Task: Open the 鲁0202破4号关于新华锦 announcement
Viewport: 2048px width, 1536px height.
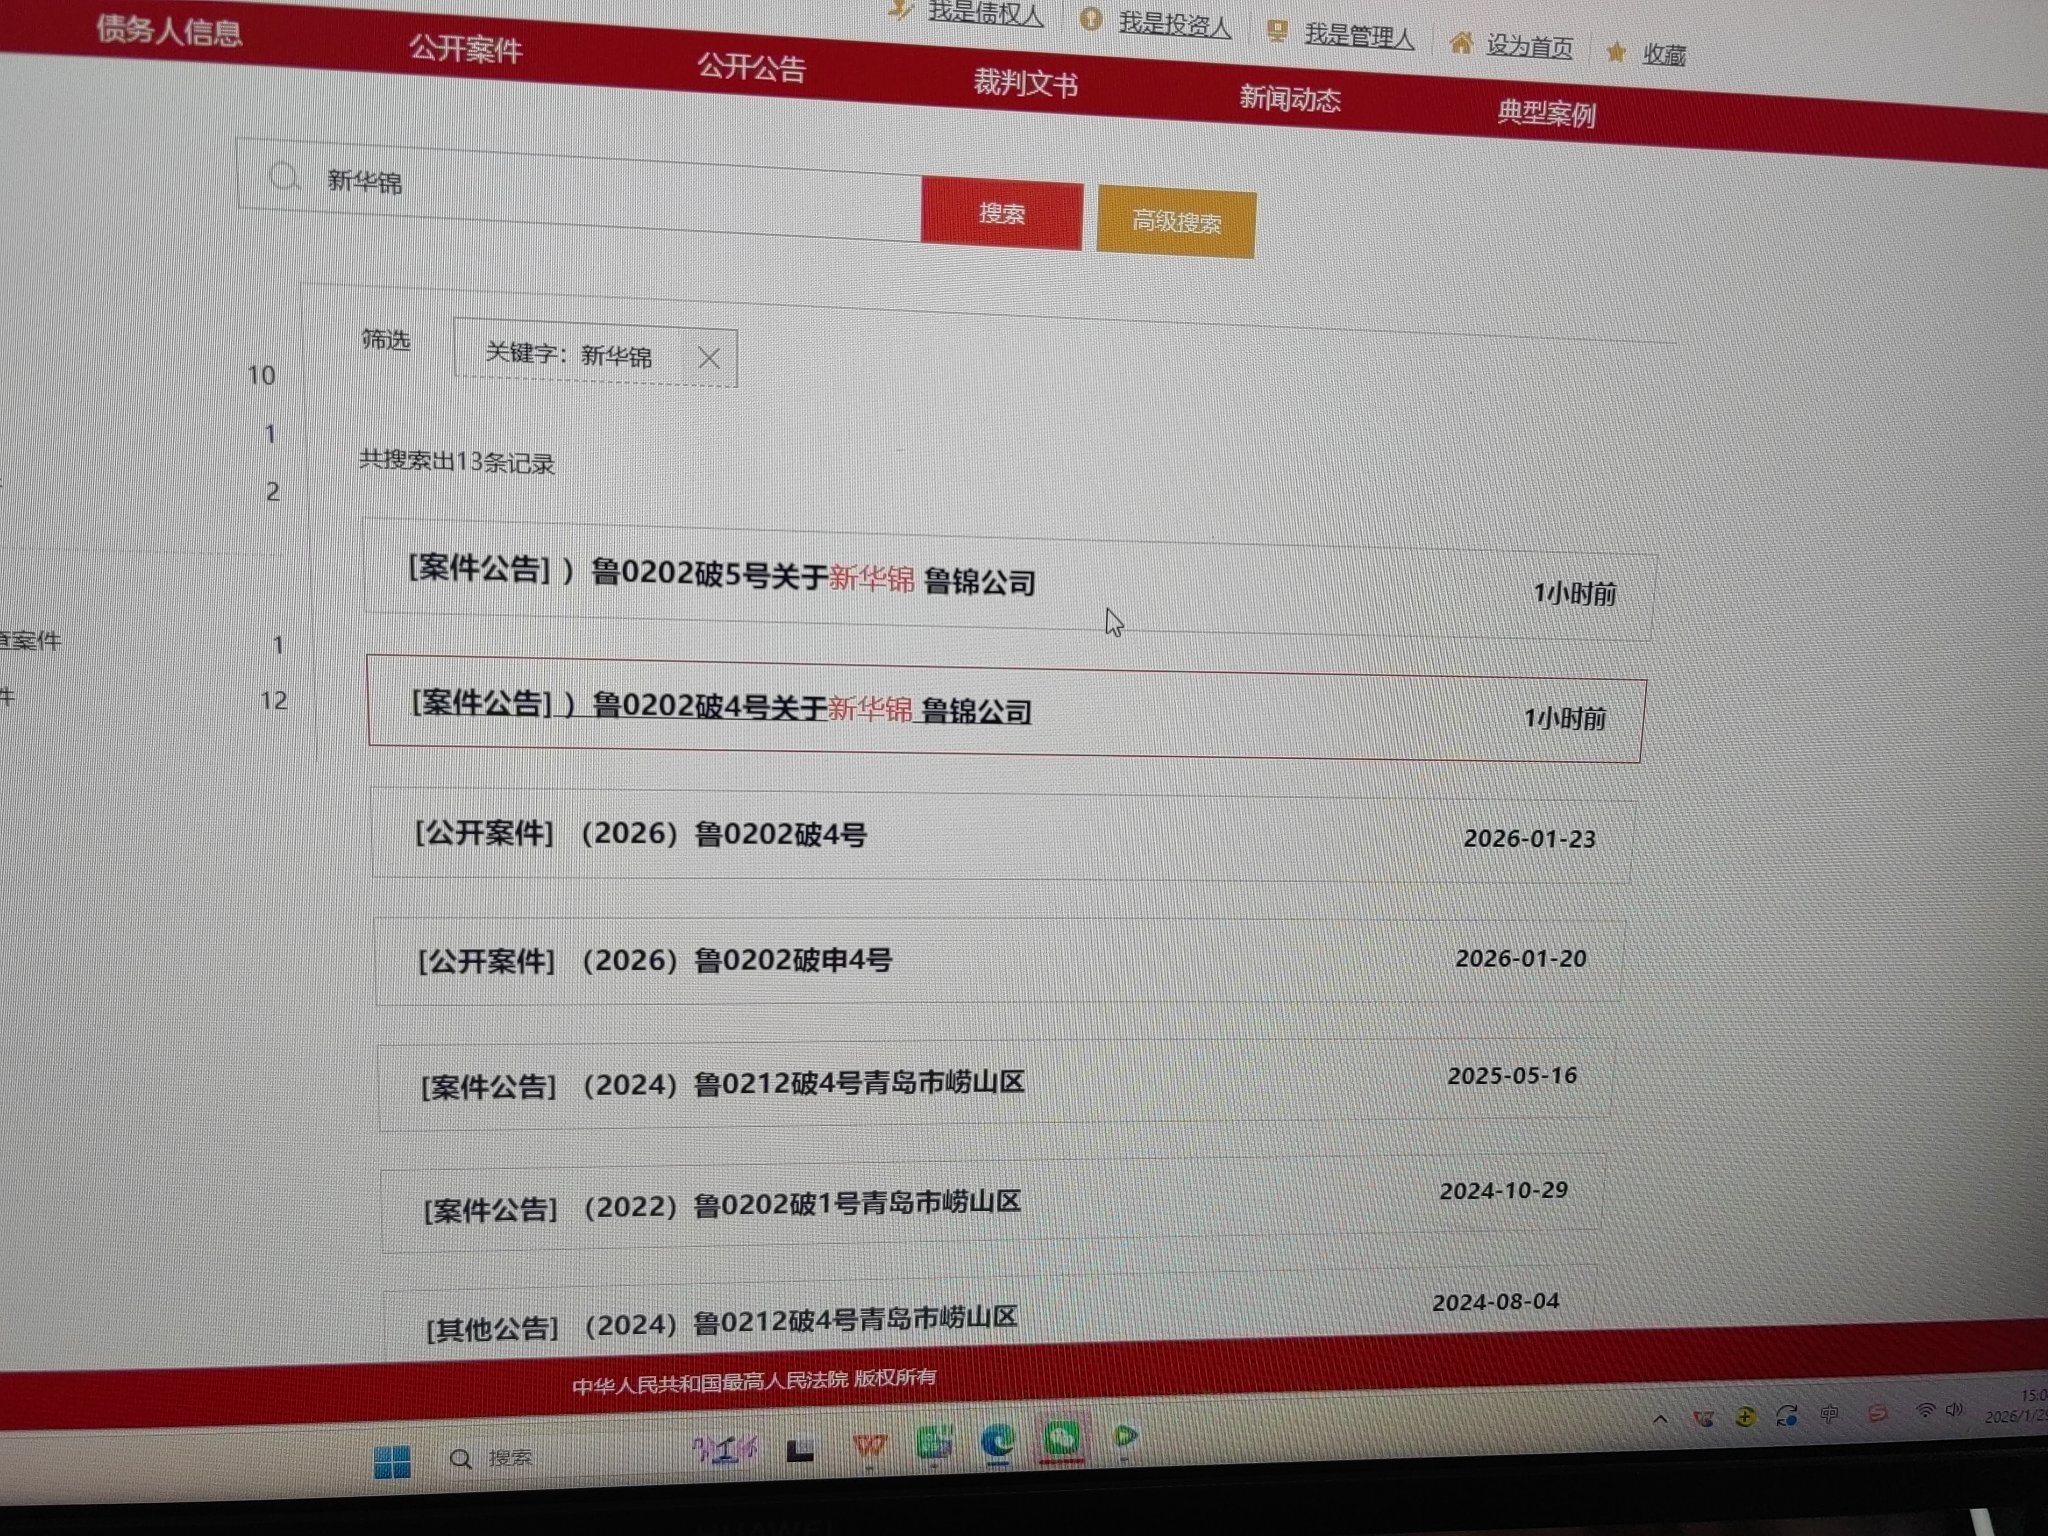Action: [x=720, y=707]
